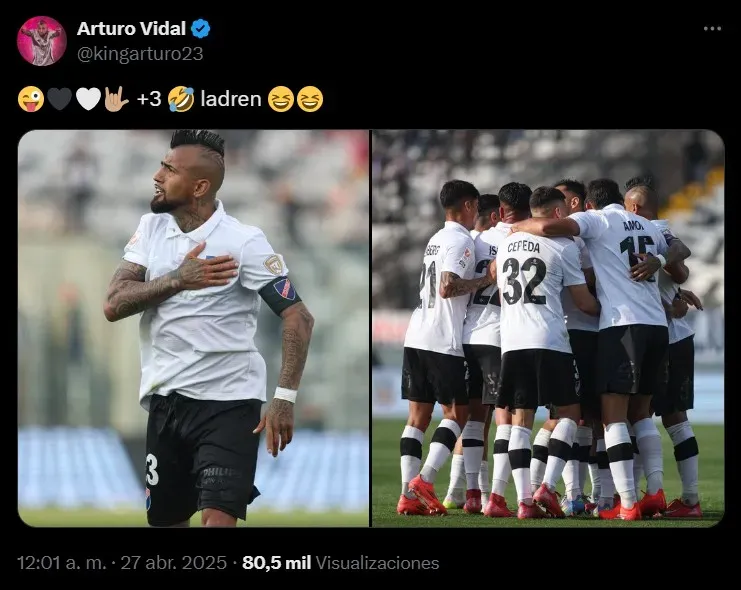Click the Arturo Vidal display name
741x590 pixels.
131,29
